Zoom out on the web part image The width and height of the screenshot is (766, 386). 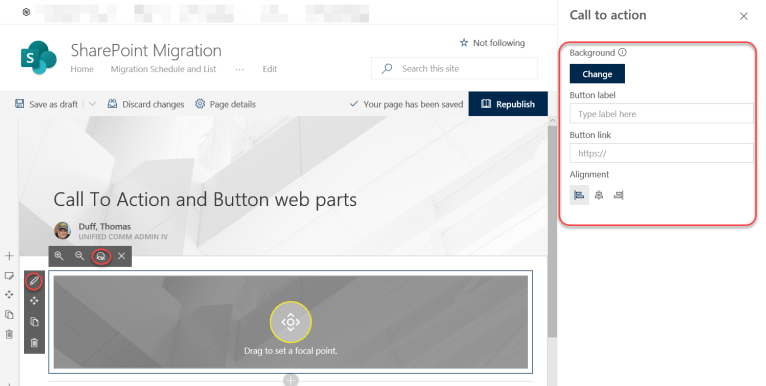80,256
